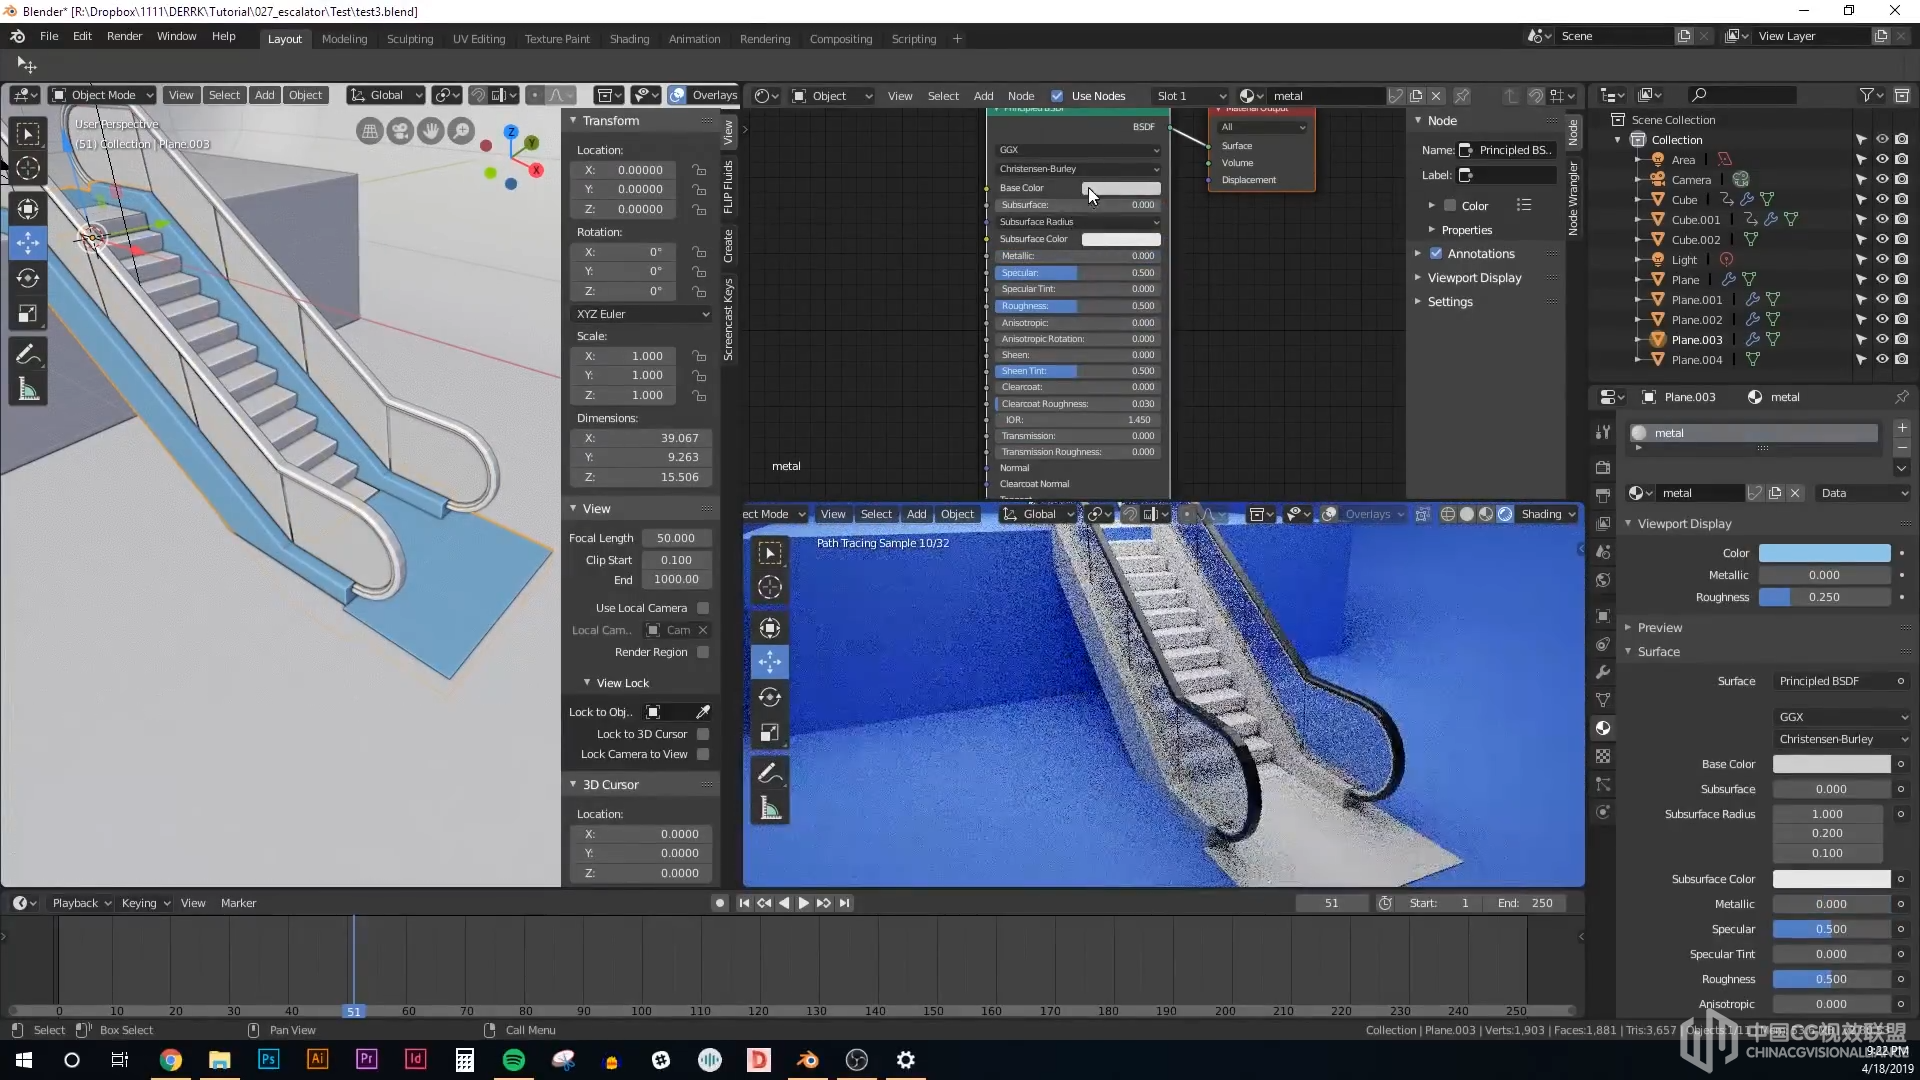Open the Node menu in node editor
1920x1080 pixels.
click(1021, 96)
